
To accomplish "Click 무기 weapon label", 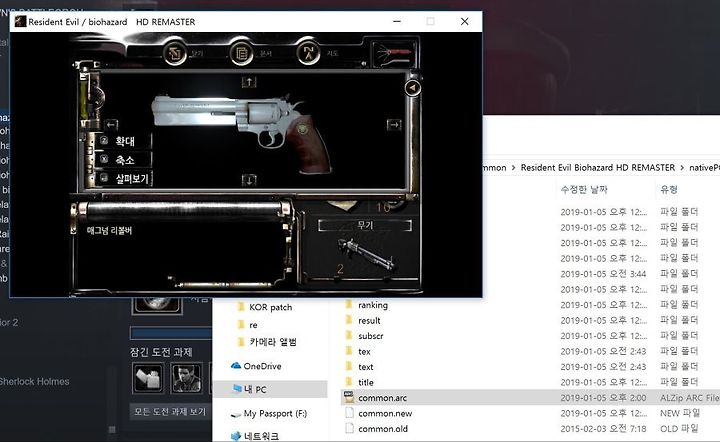I will click(365, 225).
